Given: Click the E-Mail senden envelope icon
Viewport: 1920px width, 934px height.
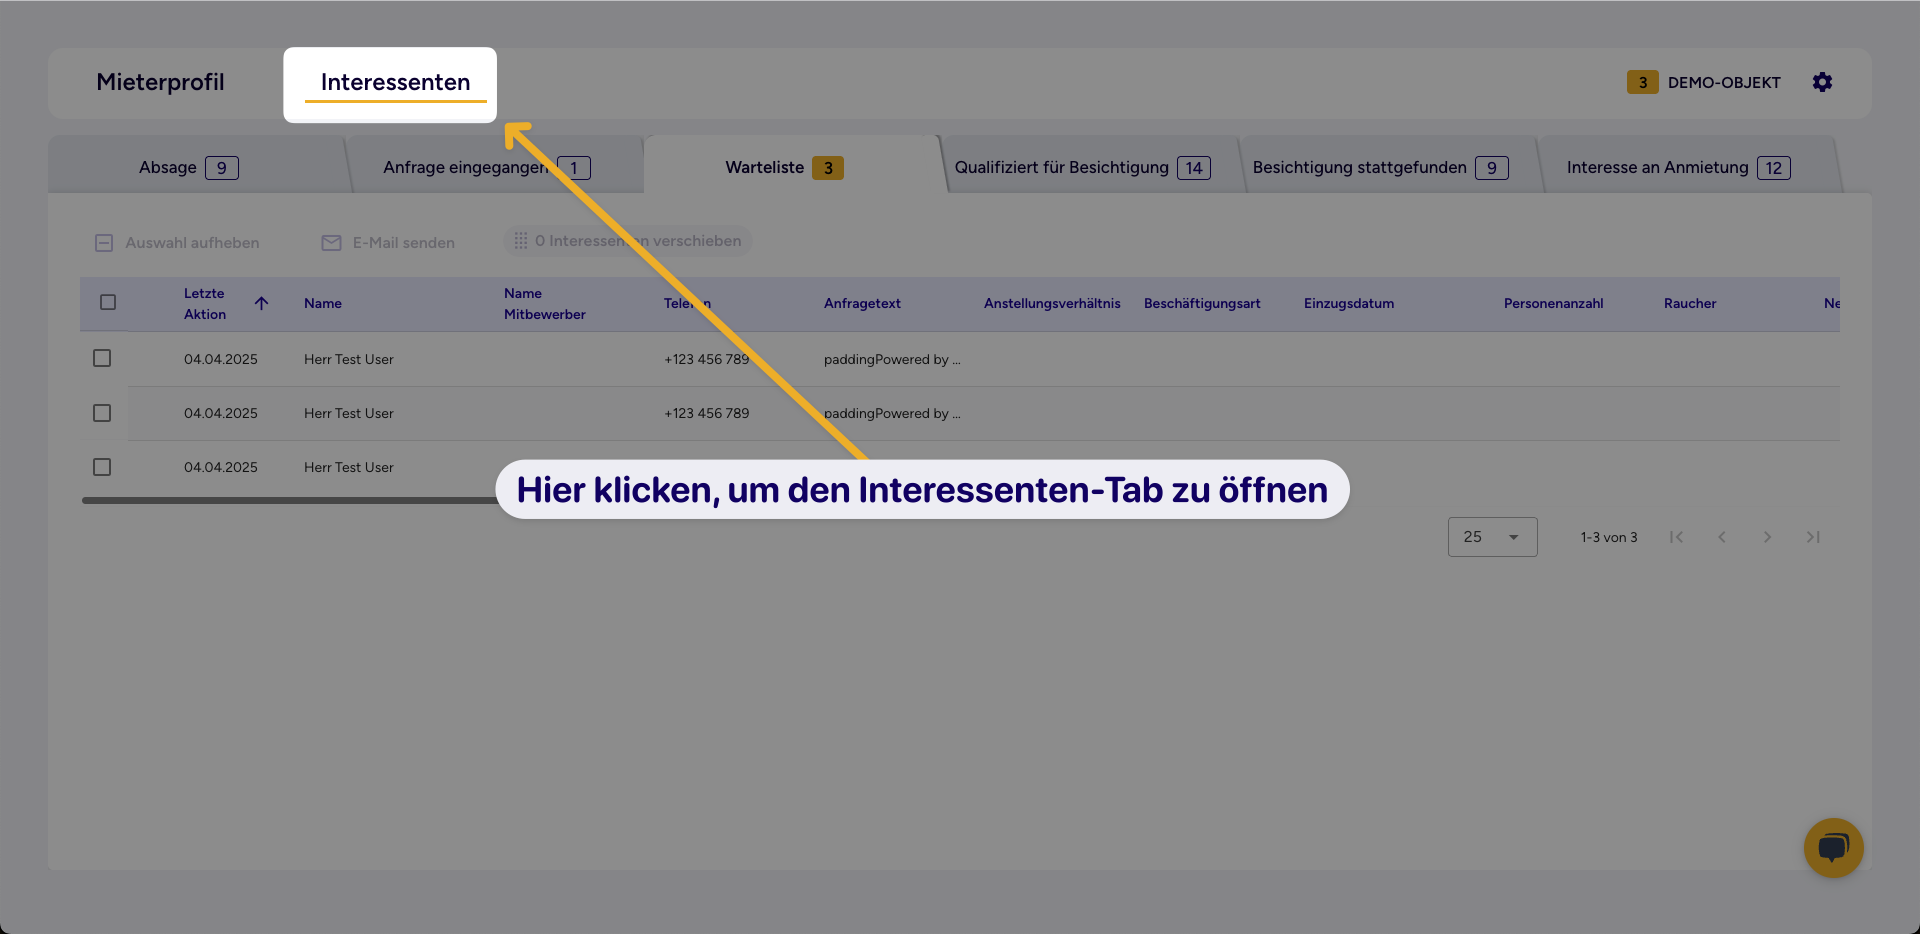Looking at the screenshot, I should (x=331, y=242).
